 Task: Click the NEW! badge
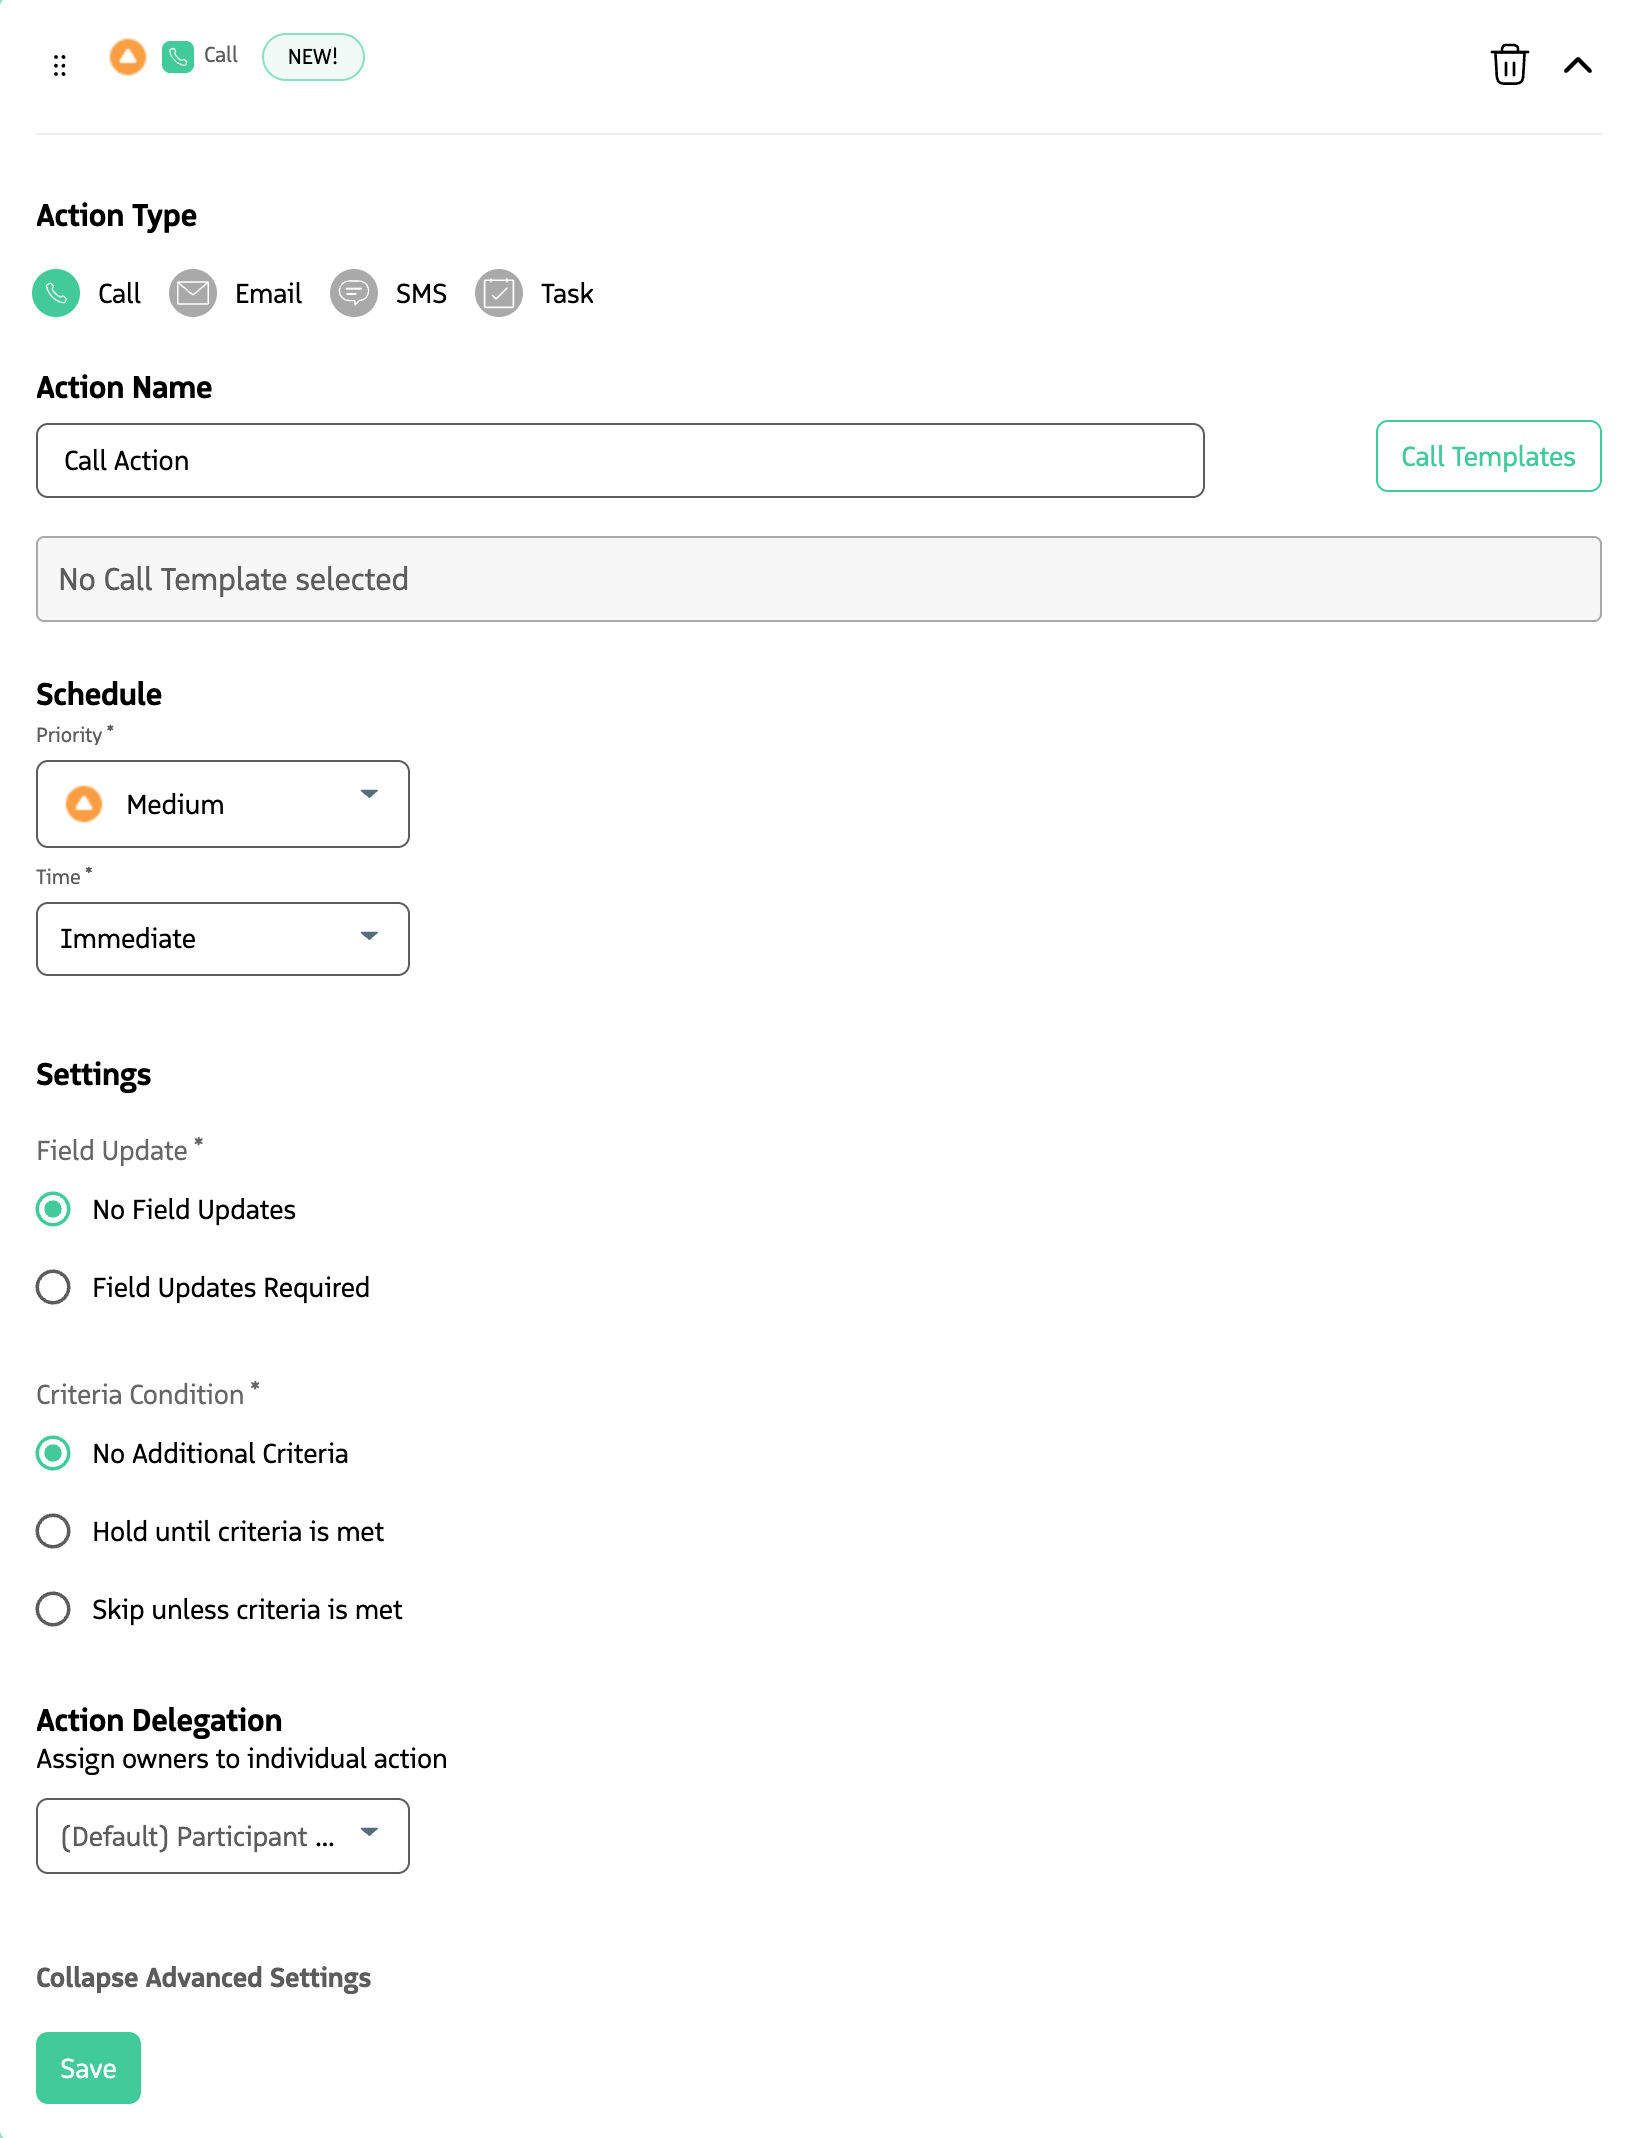point(312,56)
